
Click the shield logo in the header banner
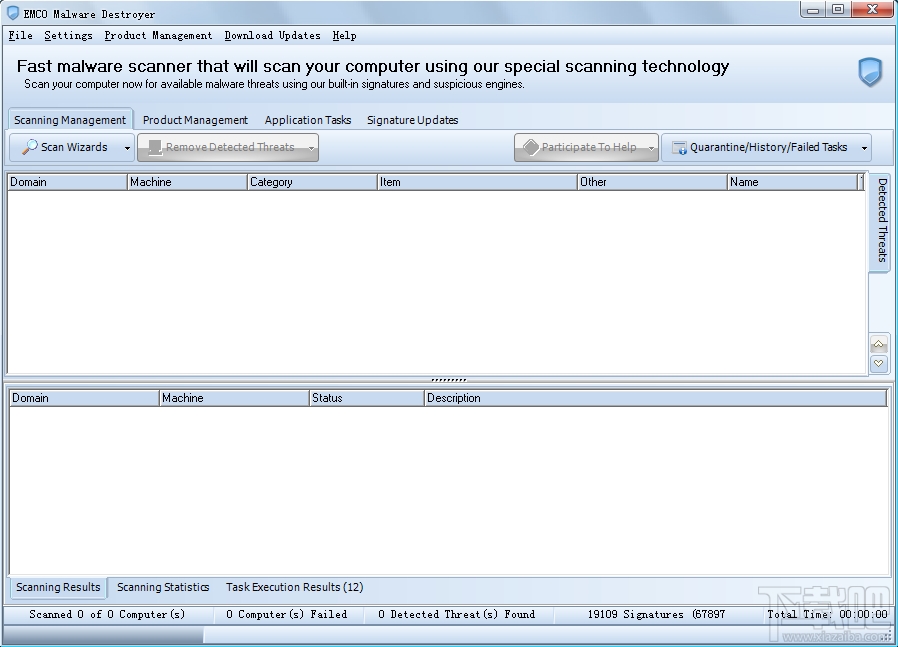[x=869, y=72]
